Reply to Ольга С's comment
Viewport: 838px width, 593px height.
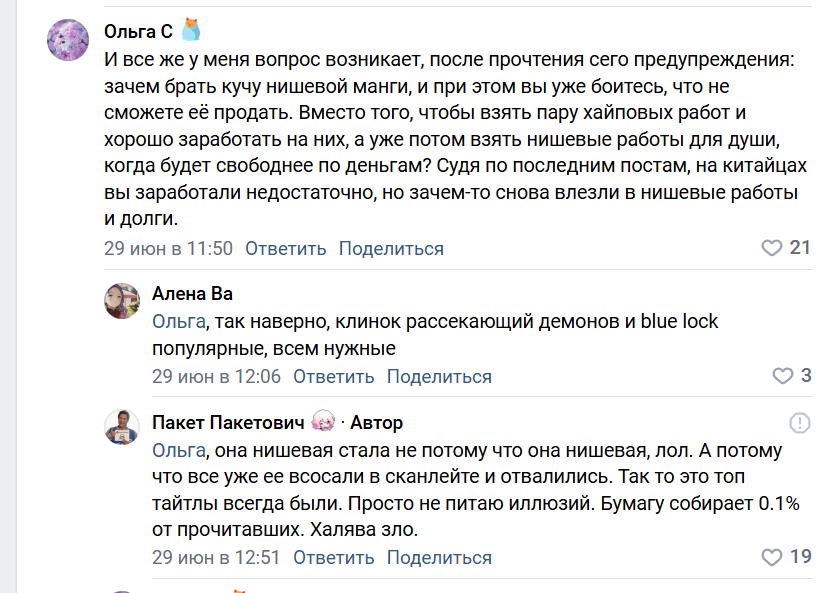(x=285, y=248)
